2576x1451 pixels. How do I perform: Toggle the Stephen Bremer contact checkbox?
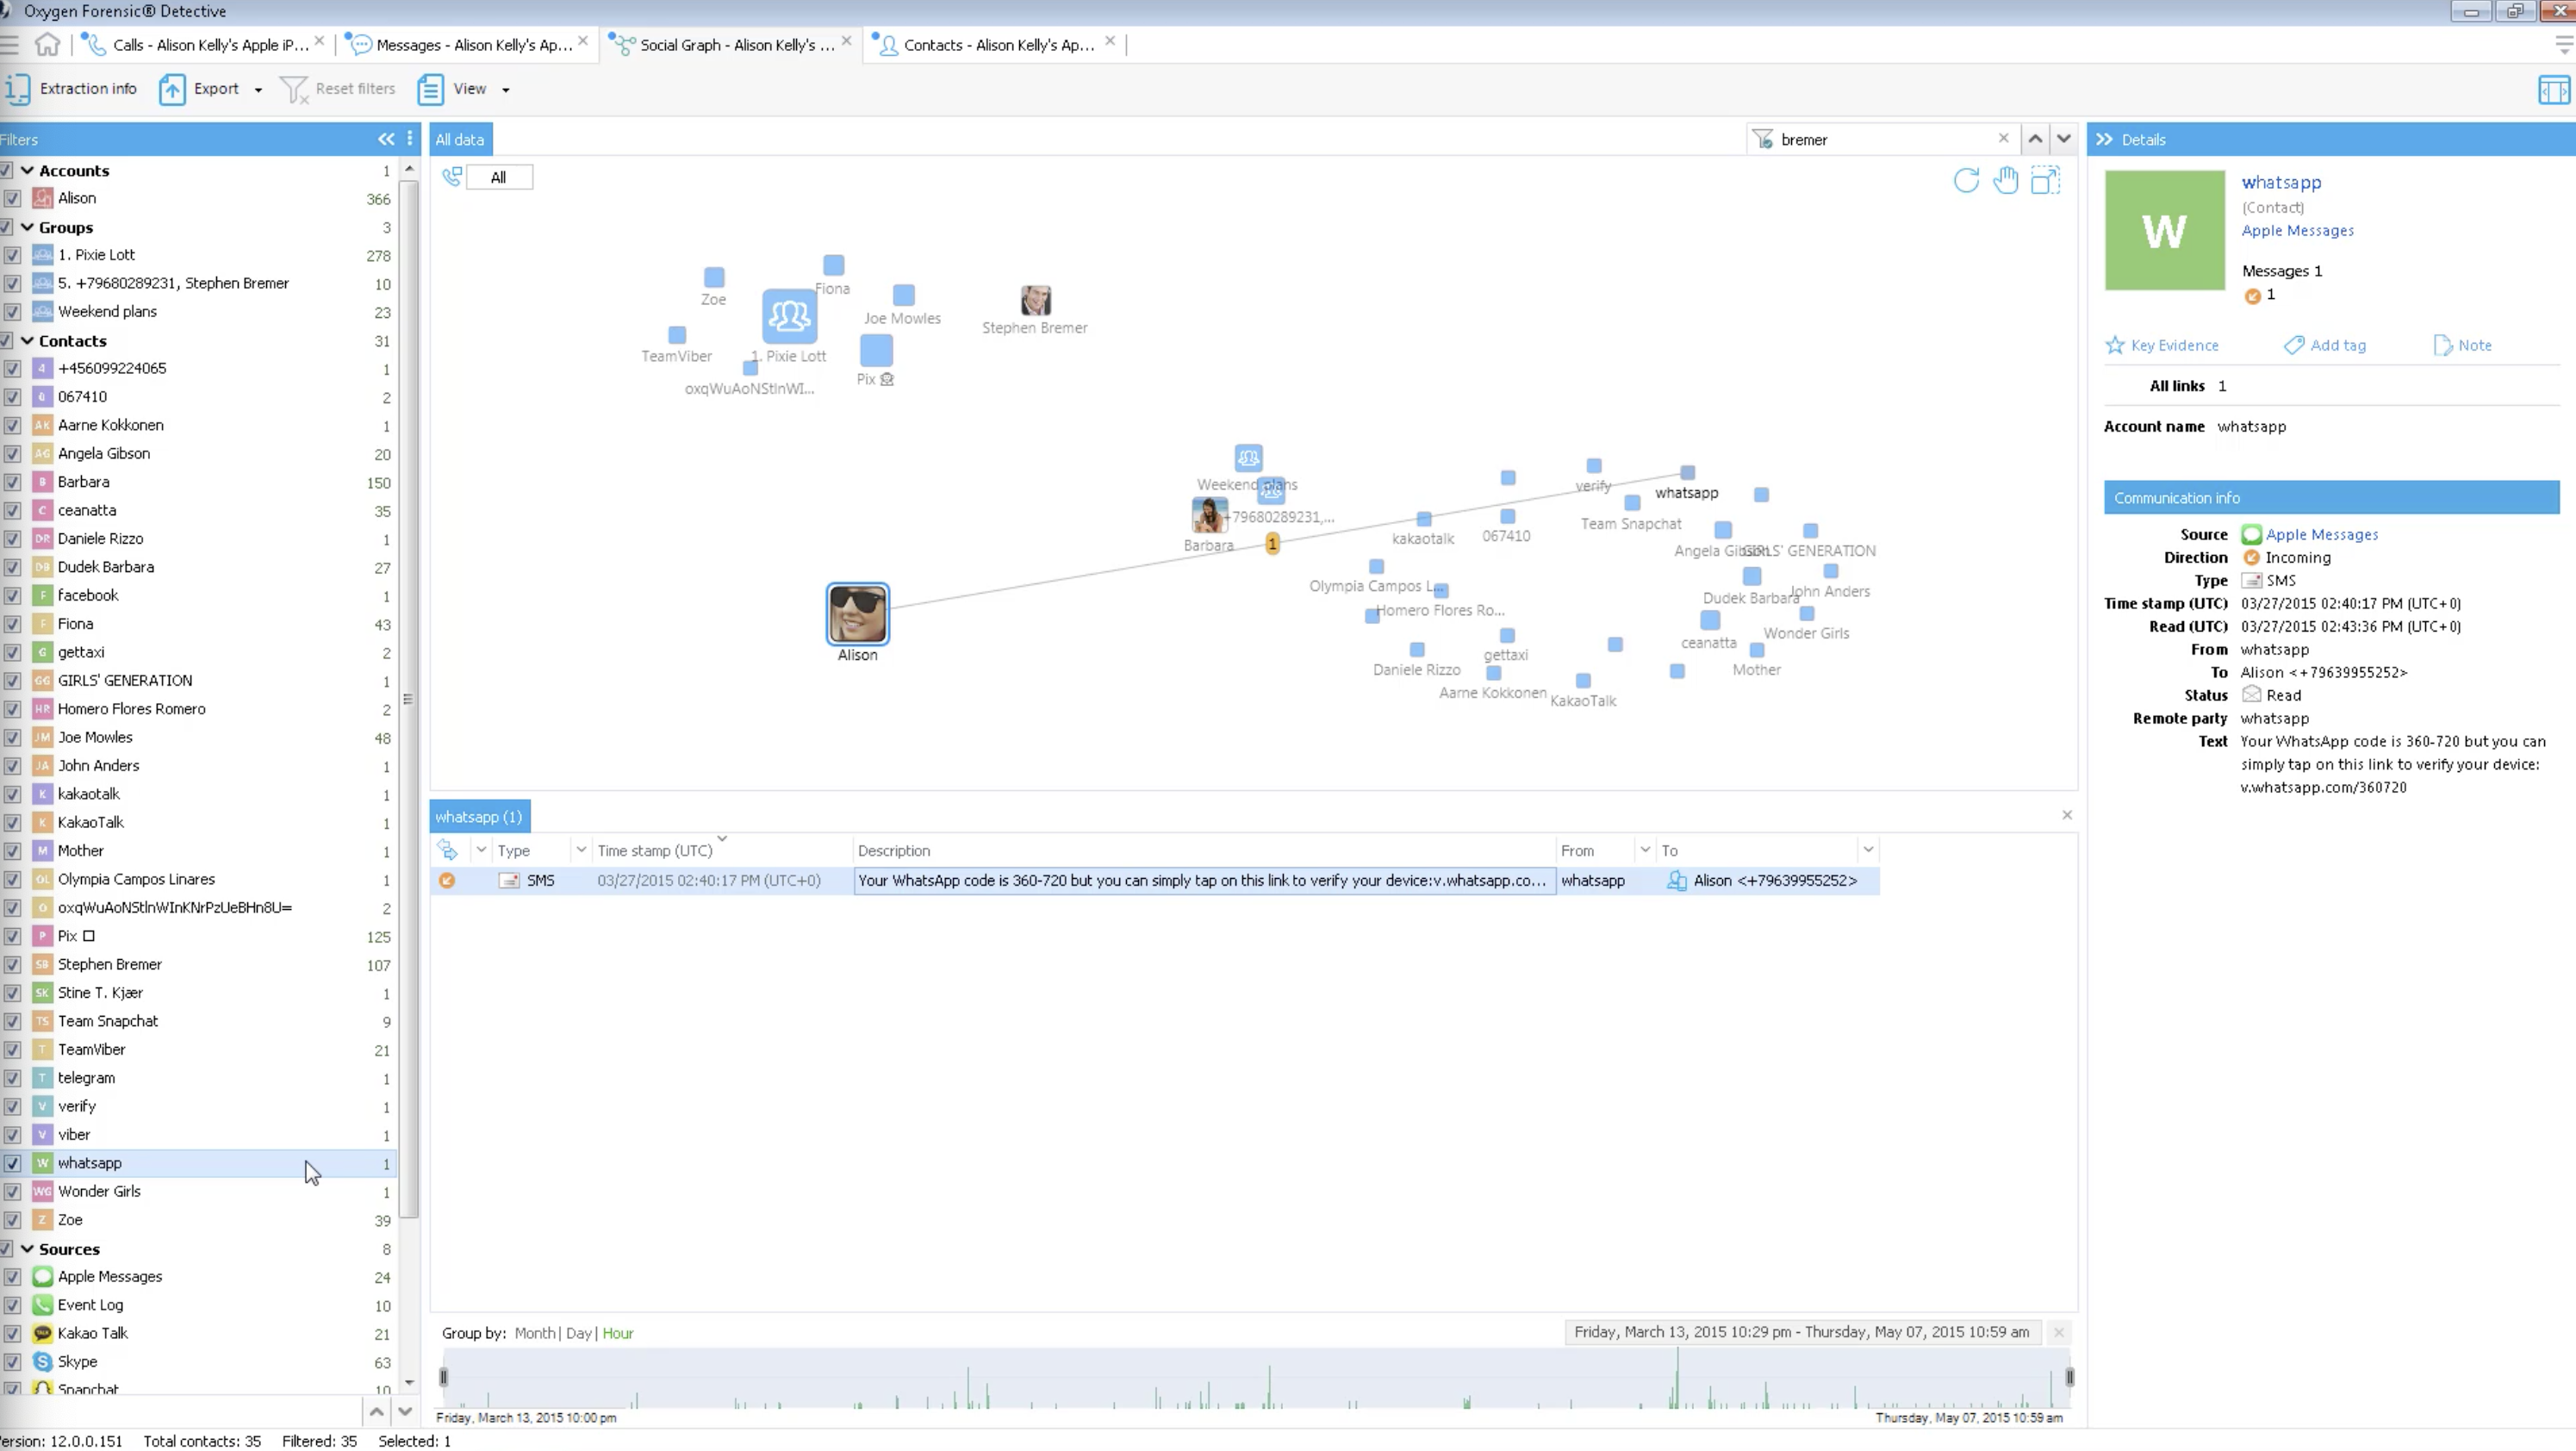point(12,965)
